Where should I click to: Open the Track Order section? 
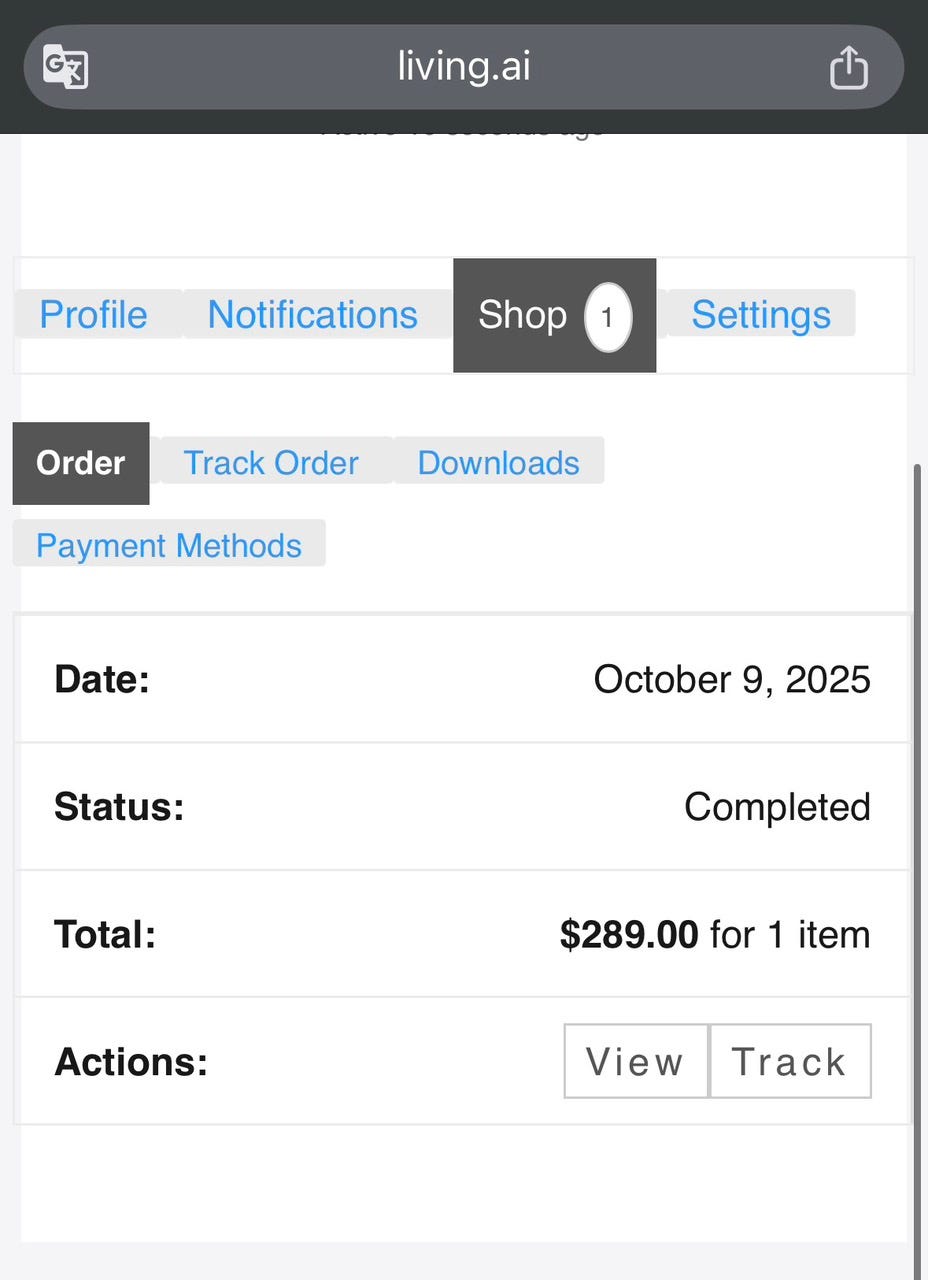tap(271, 463)
